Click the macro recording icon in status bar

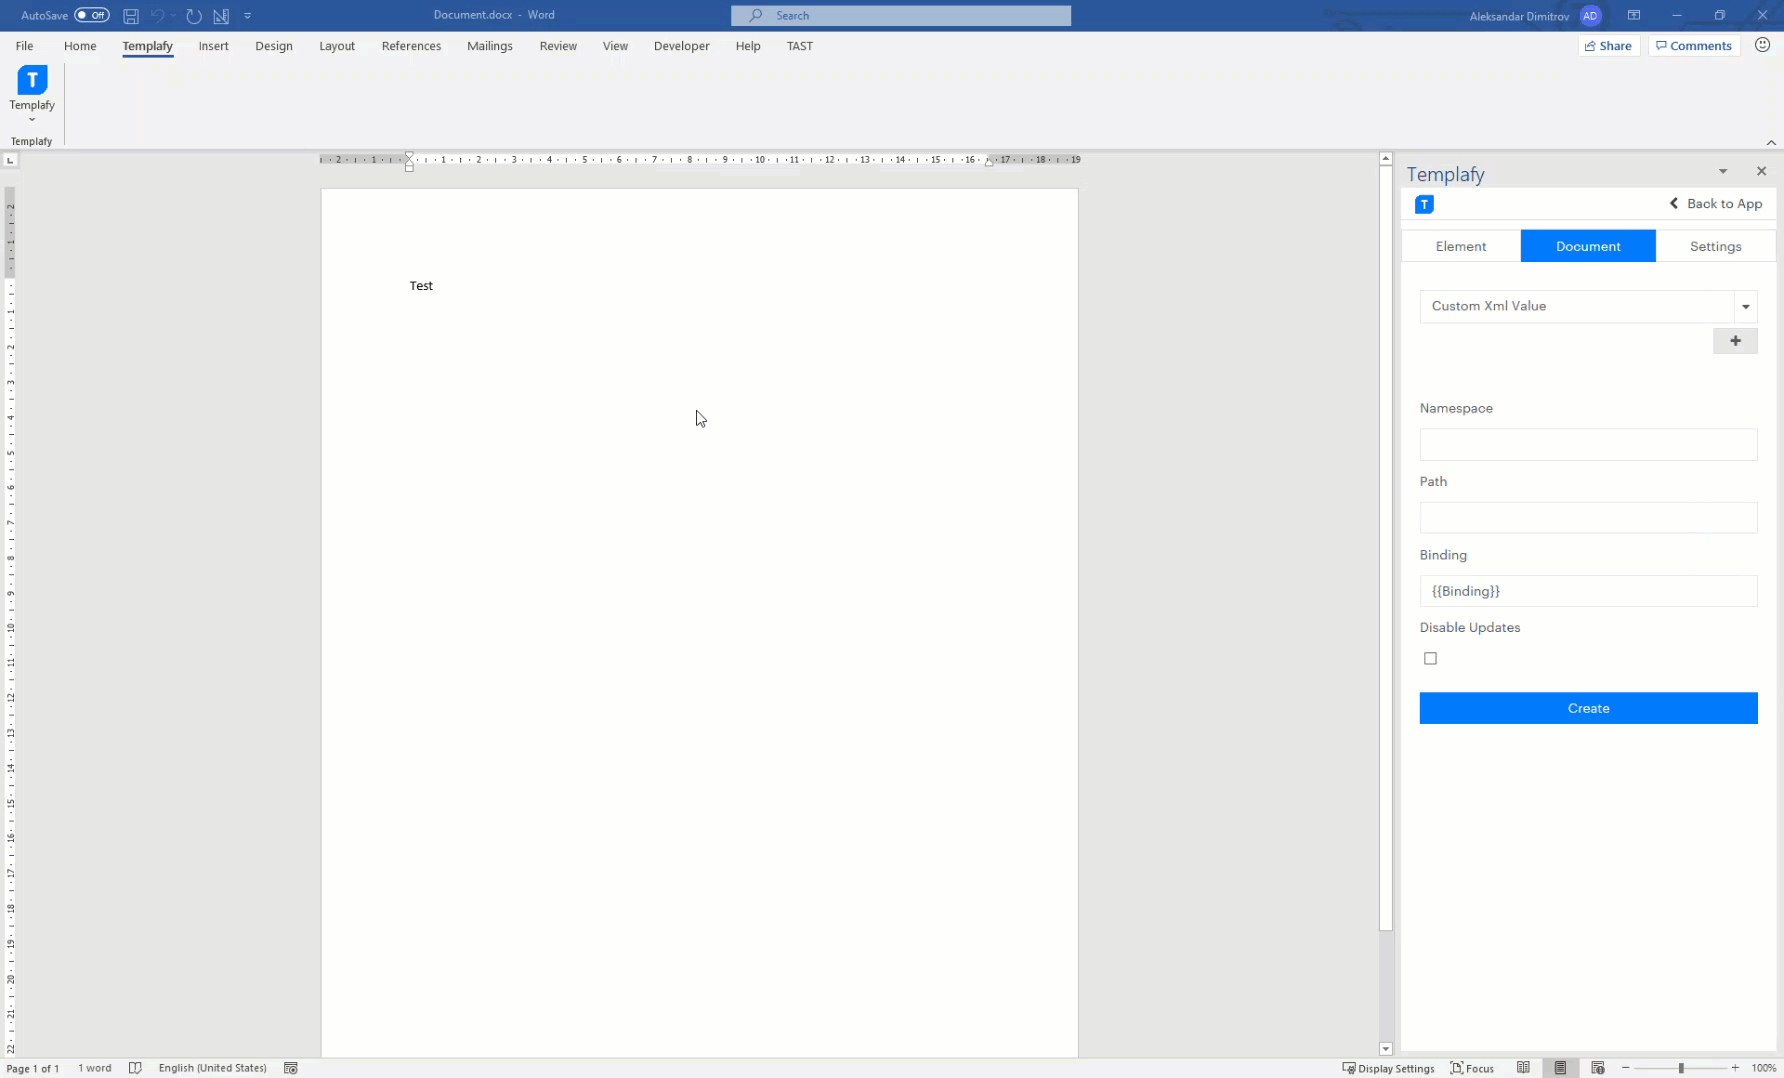291,1068
